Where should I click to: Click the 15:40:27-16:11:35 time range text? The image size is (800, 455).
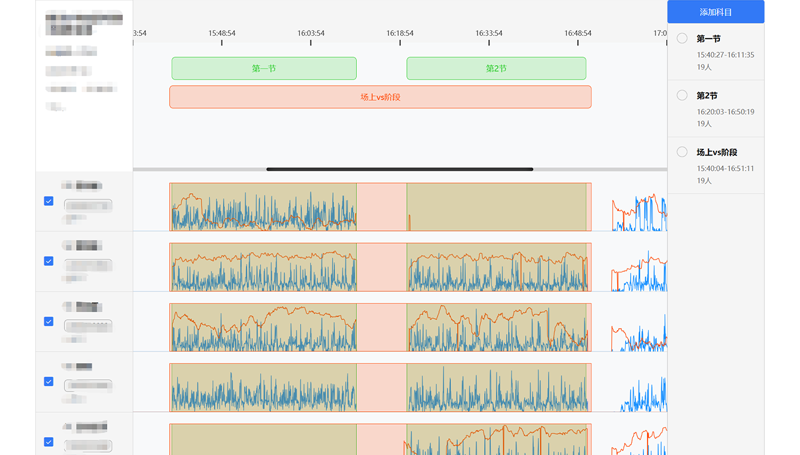(x=725, y=55)
